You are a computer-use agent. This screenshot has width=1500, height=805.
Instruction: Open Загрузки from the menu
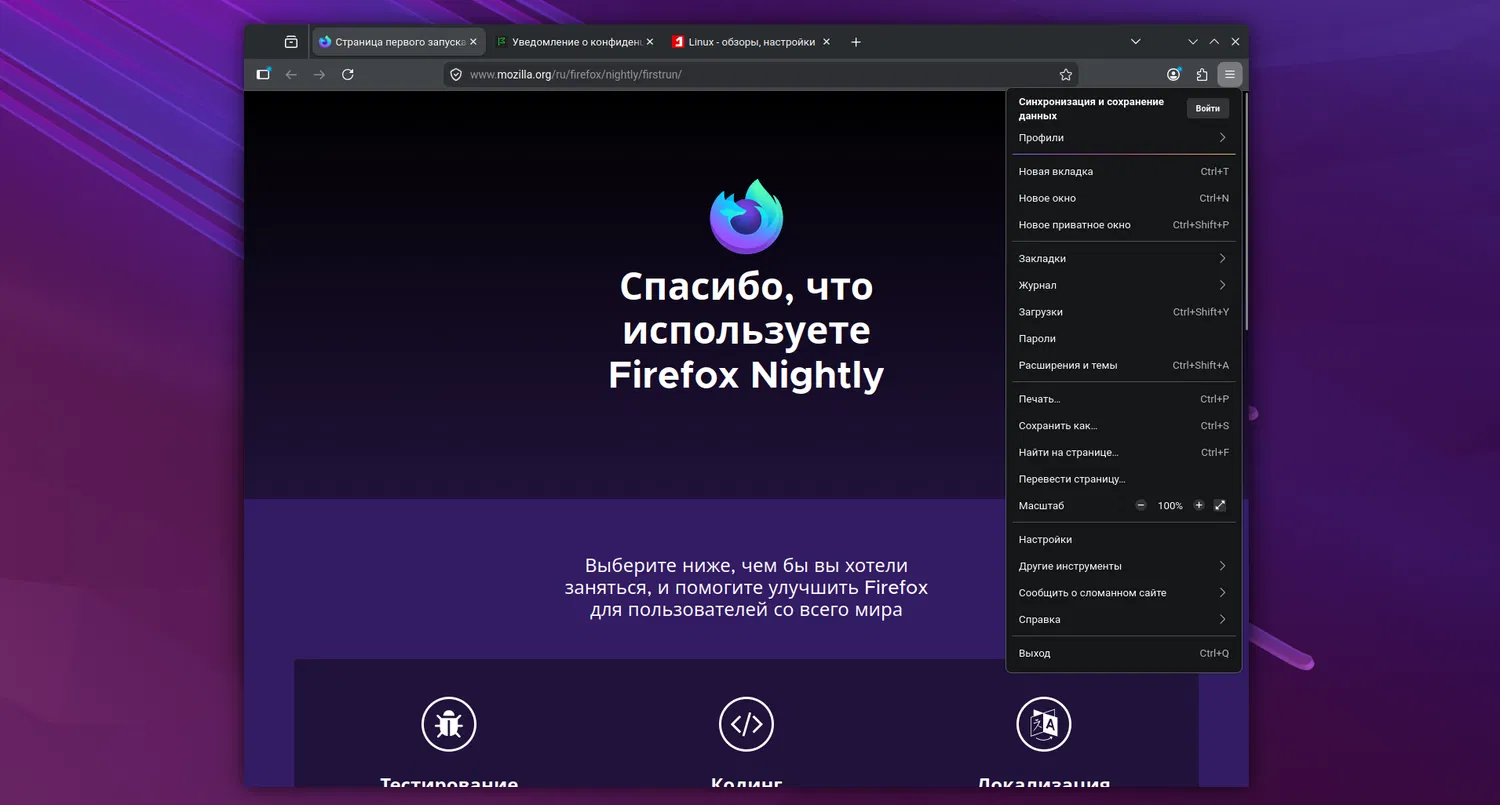1124,312
